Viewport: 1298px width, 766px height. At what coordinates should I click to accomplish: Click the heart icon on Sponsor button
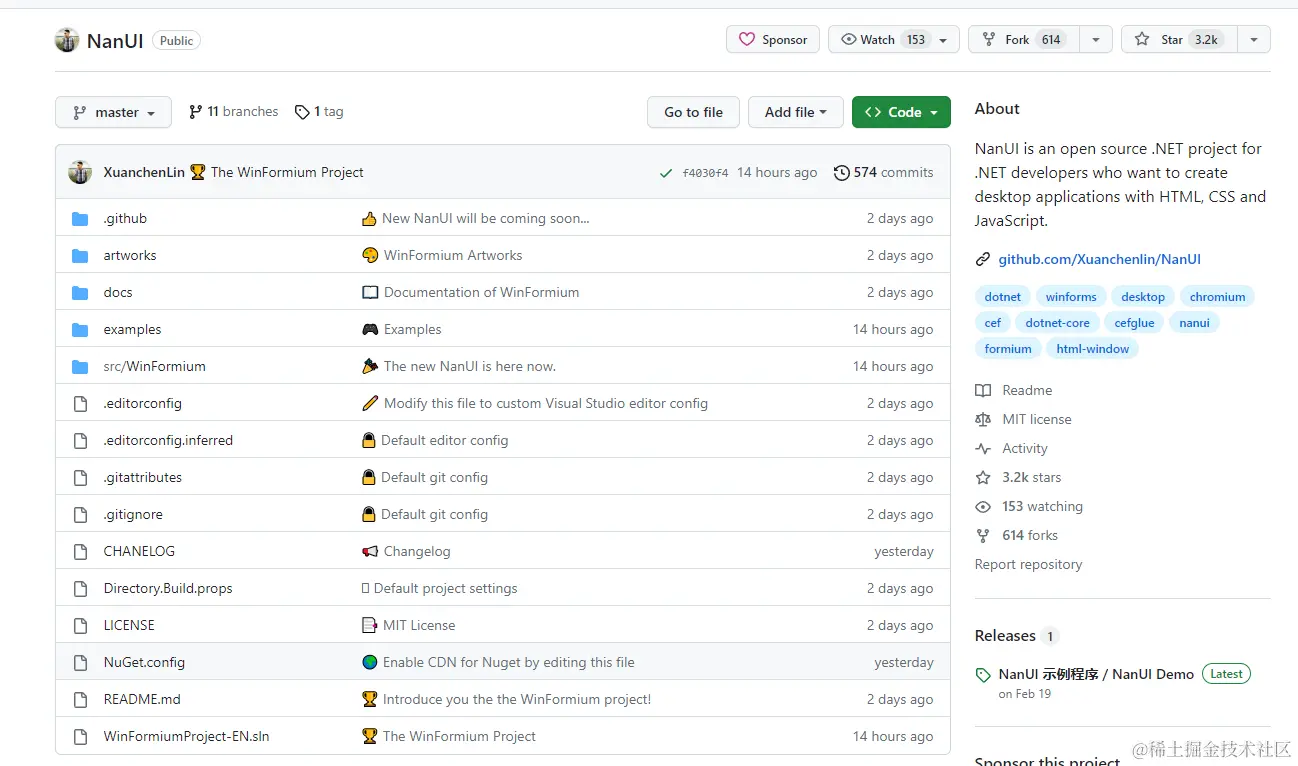(747, 39)
